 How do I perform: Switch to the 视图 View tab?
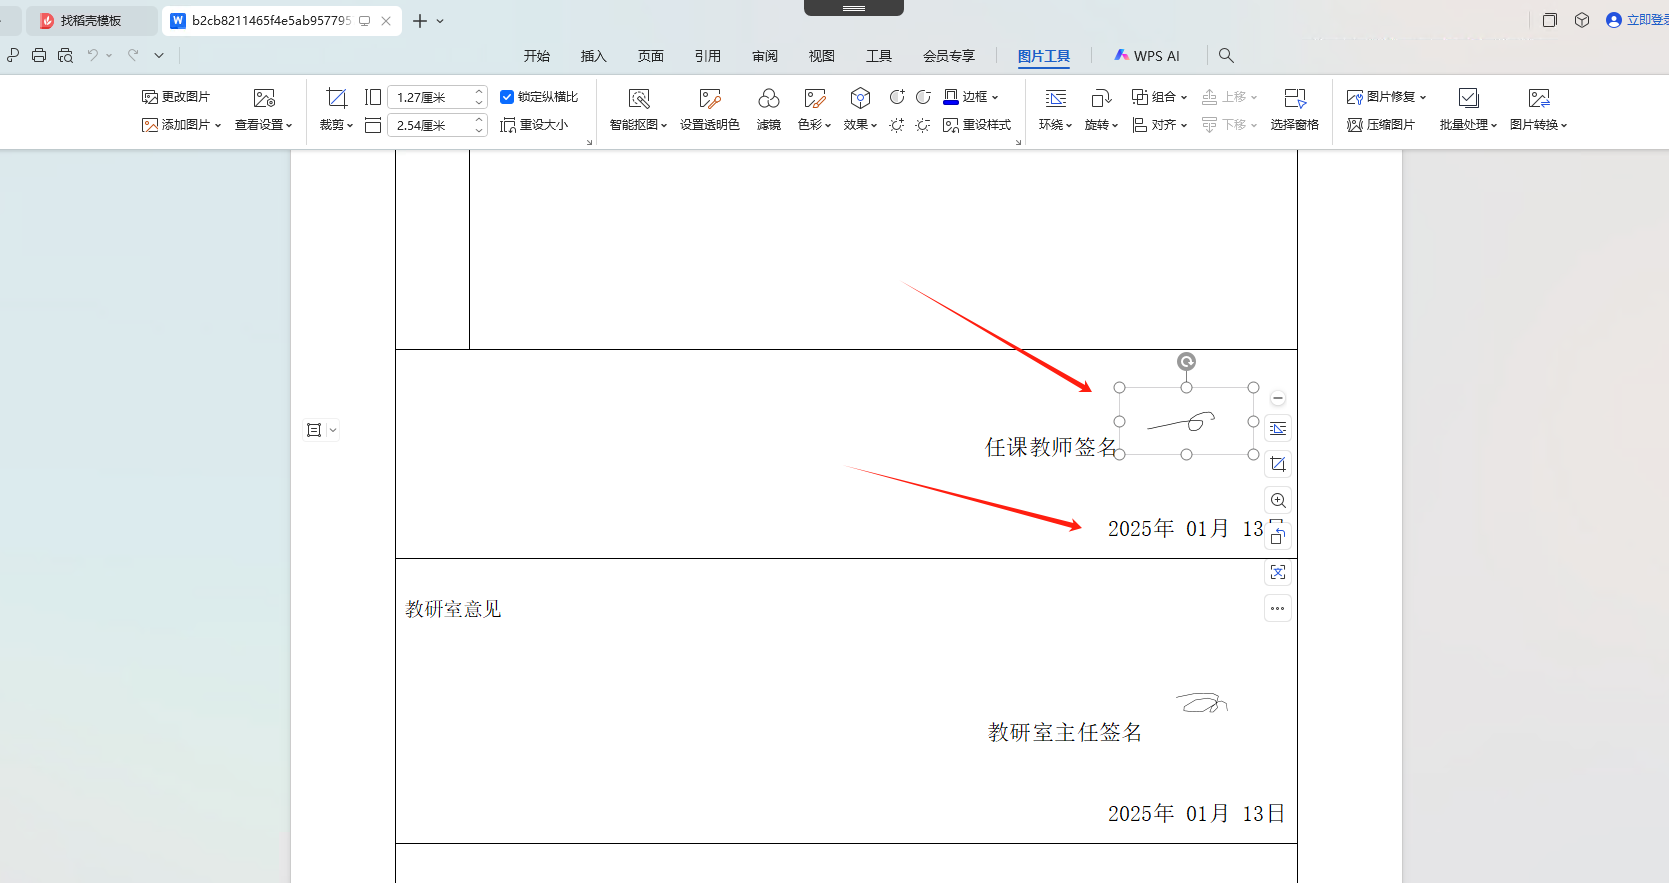click(x=822, y=56)
